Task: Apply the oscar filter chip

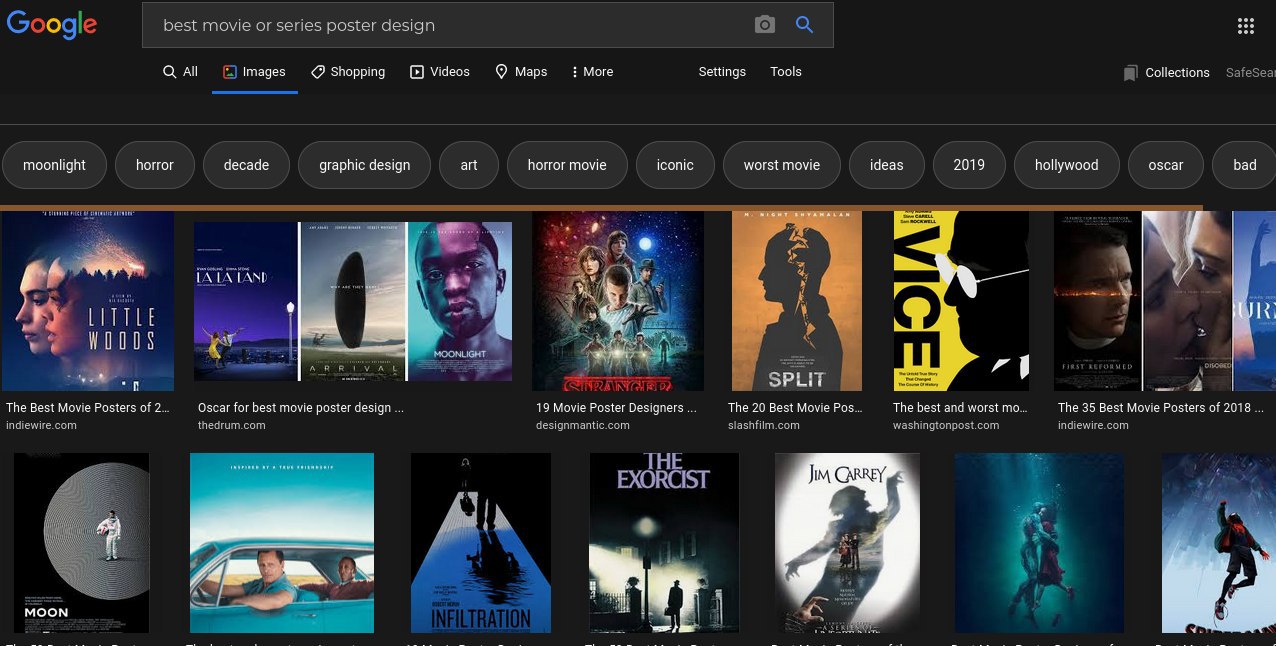Action: pos(1166,165)
